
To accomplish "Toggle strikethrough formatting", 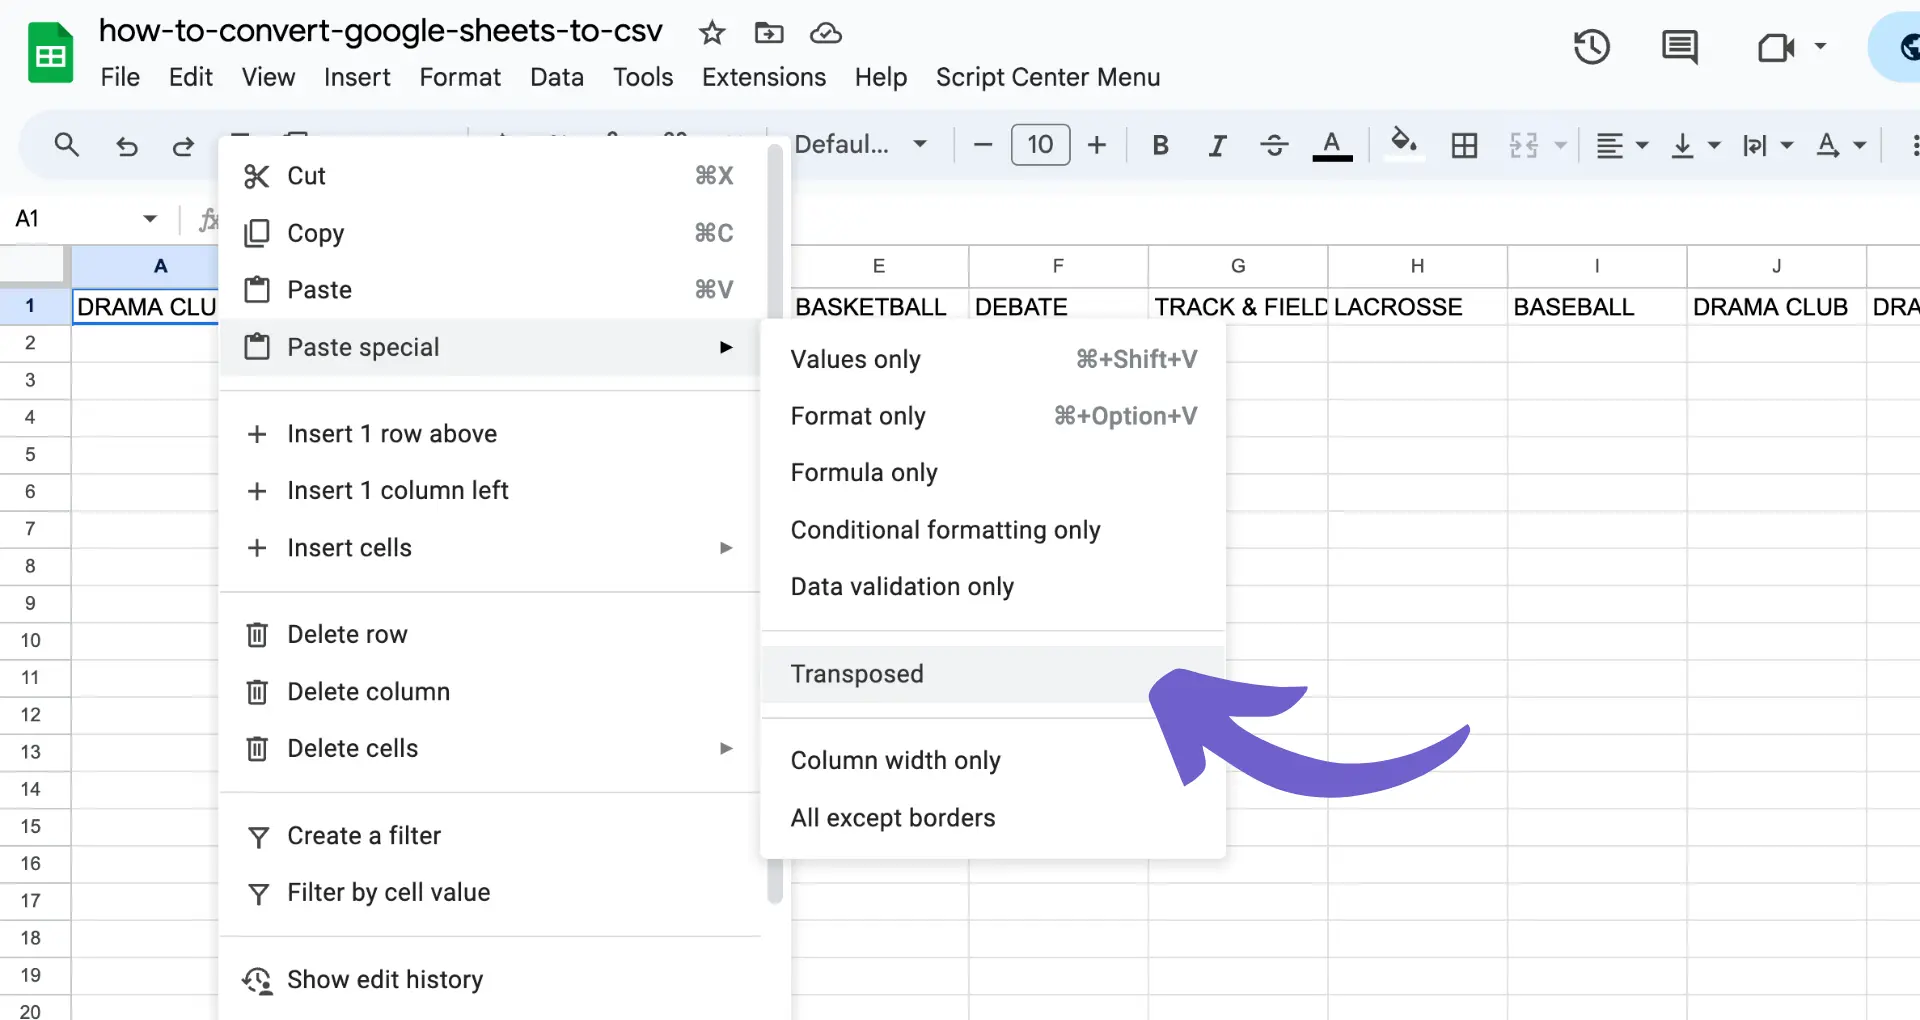I will pos(1274,146).
